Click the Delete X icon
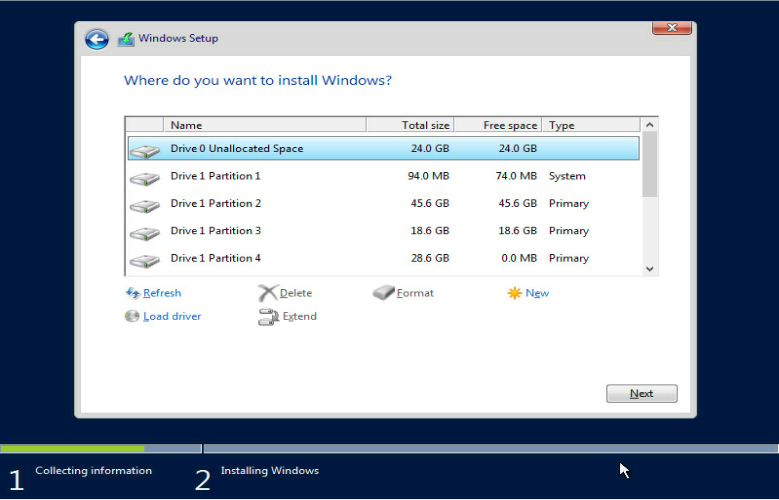779x500 pixels. coord(268,293)
